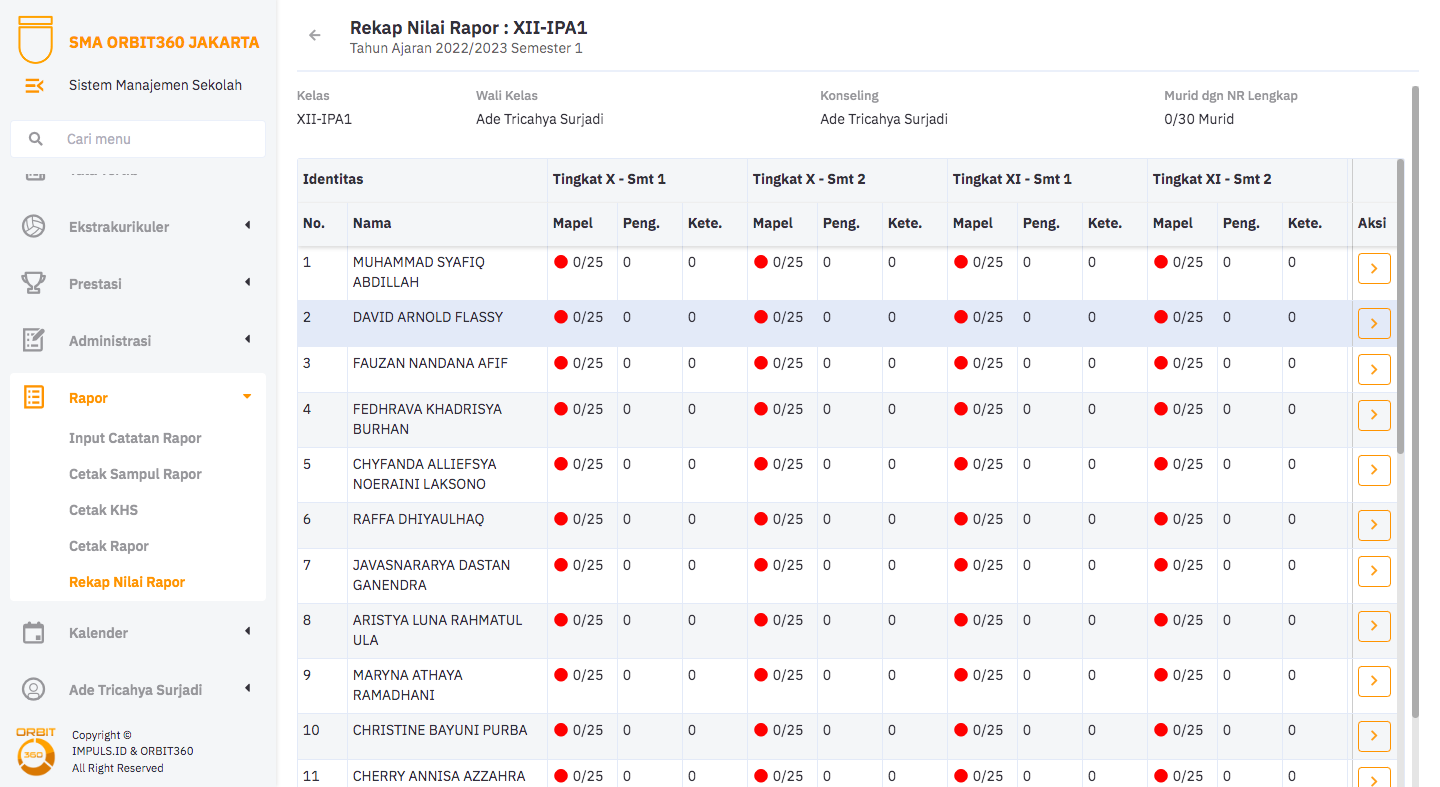Open Input Catatan Rapor menu item
Viewport: 1440px width, 787px height.
point(135,438)
